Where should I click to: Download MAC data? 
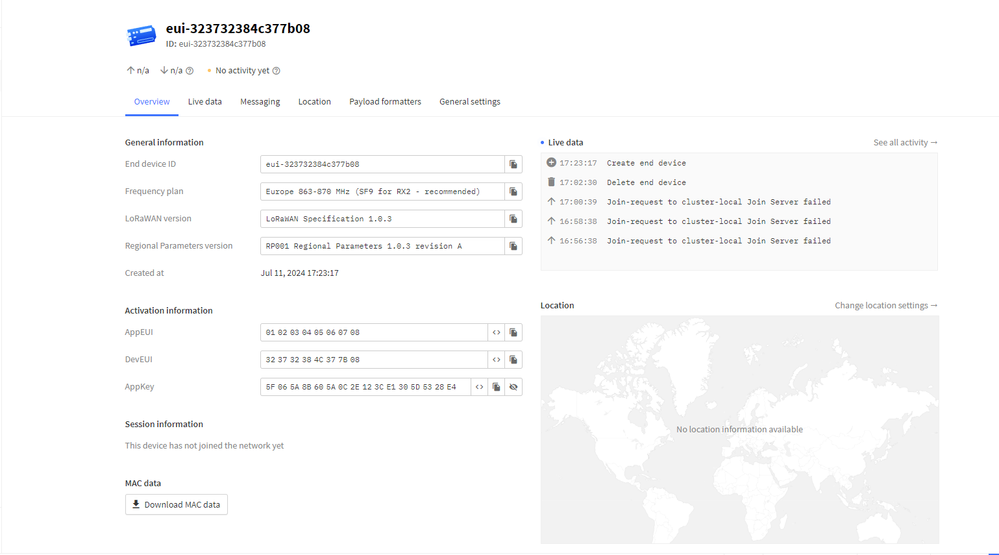point(176,505)
